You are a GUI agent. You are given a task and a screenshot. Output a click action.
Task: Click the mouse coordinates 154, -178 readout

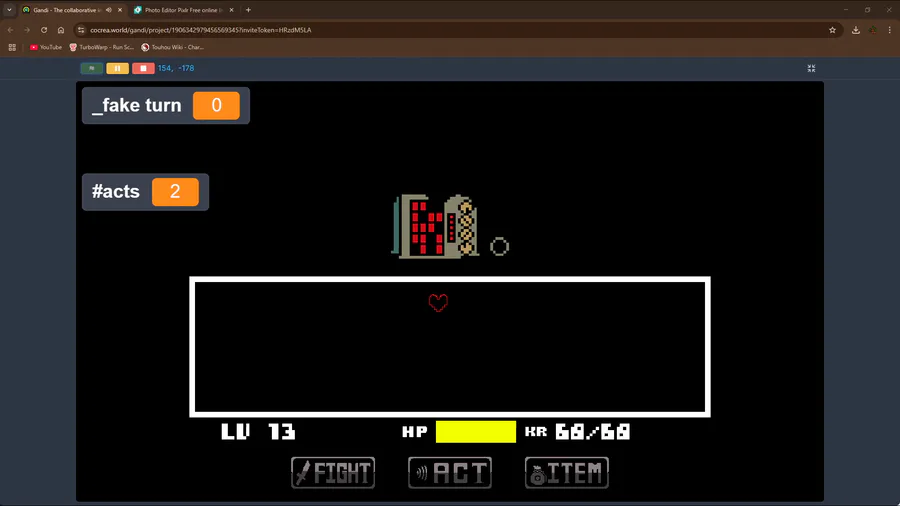click(176, 68)
